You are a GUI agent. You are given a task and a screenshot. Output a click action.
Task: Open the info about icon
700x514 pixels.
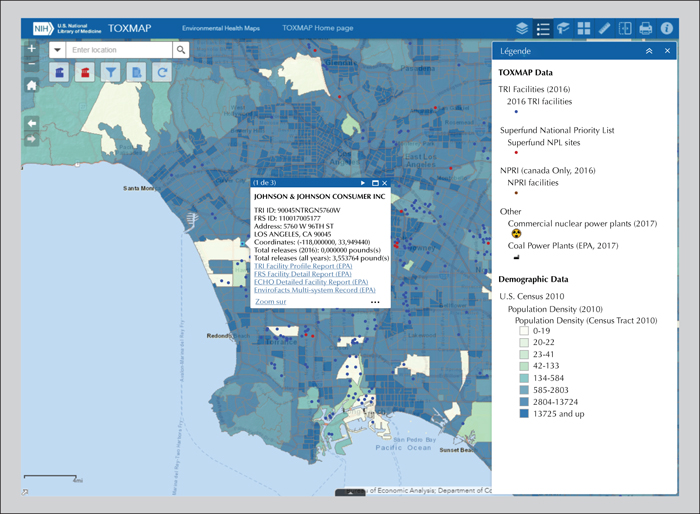click(x=667, y=28)
